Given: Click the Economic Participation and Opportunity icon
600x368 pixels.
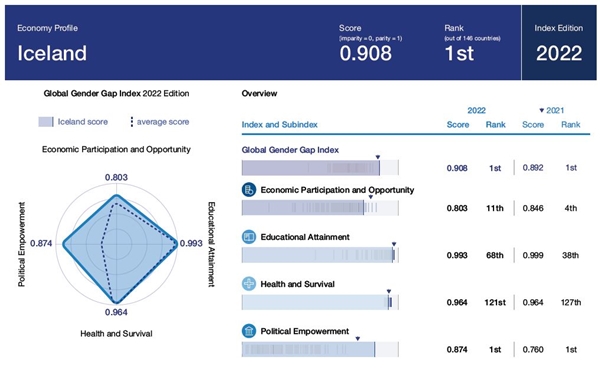Looking at the screenshot, I should coord(249,190).
